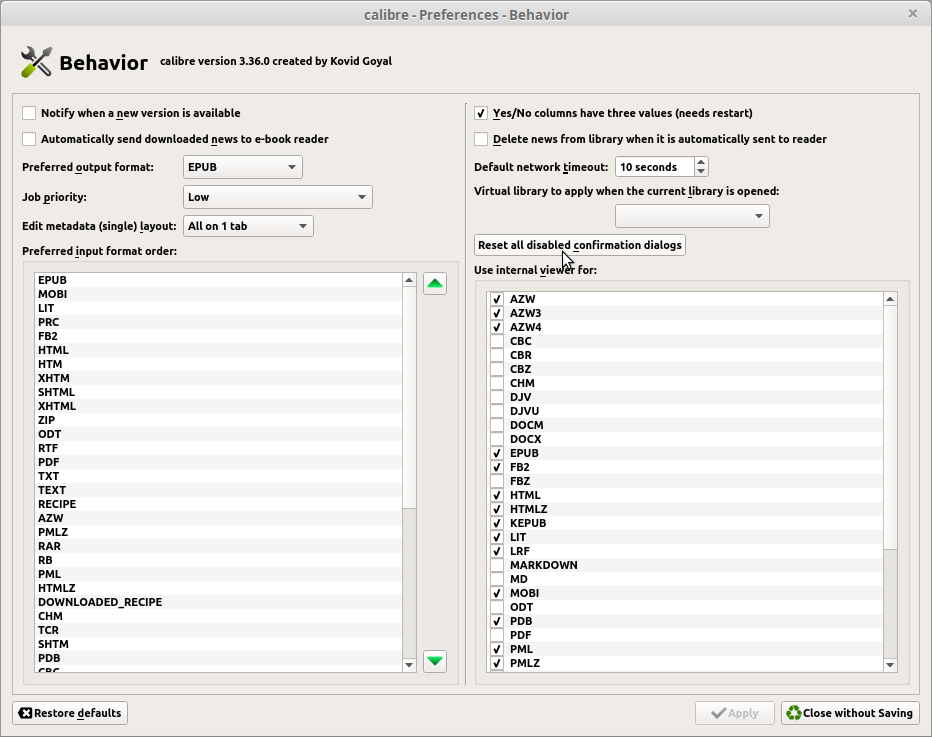Image resolution: width=932 pixels, height=737 pixels.
Task: Uncheck the KEPUB viewer checkbox
Action: pos(497,523)
